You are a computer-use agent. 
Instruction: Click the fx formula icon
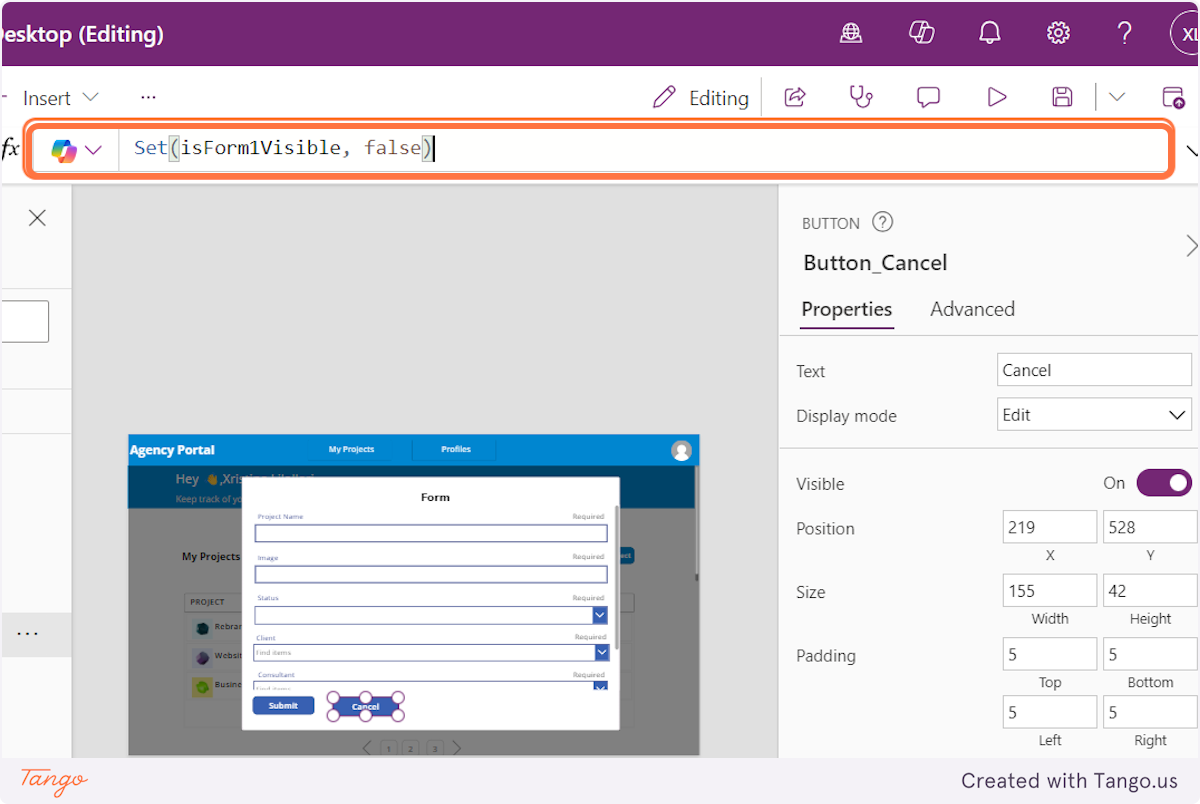10,149
